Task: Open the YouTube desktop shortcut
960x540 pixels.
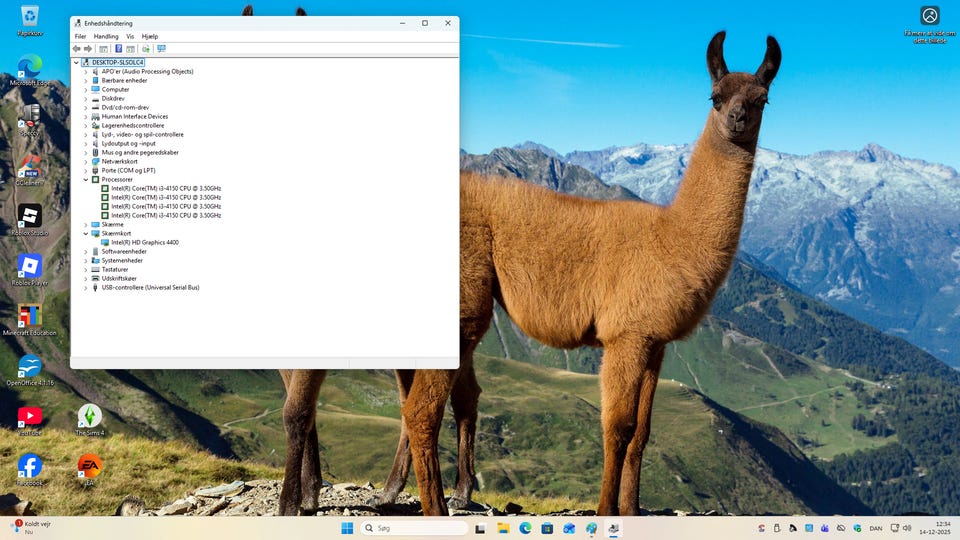Action: pos(29,420)
